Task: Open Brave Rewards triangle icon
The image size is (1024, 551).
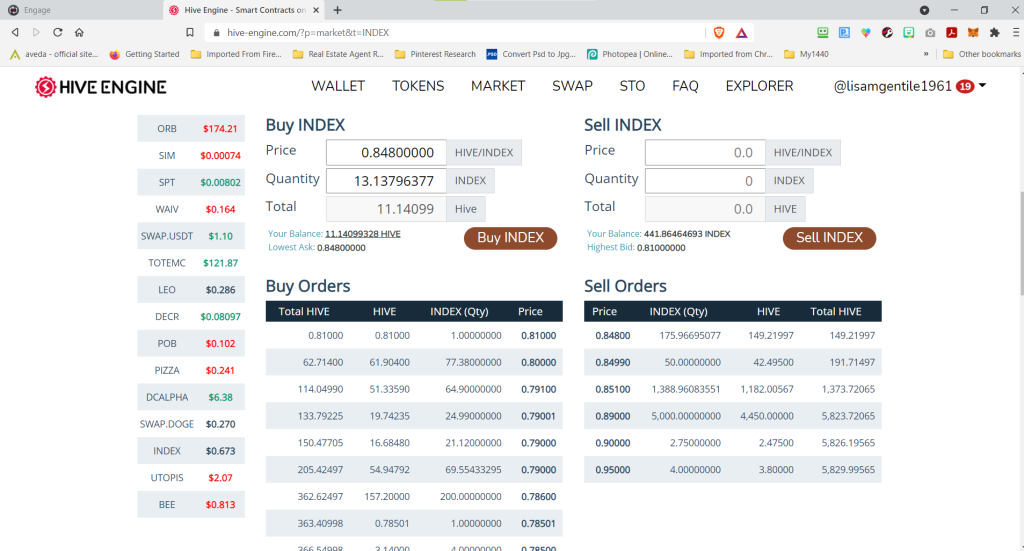Action: coord(741,33)
